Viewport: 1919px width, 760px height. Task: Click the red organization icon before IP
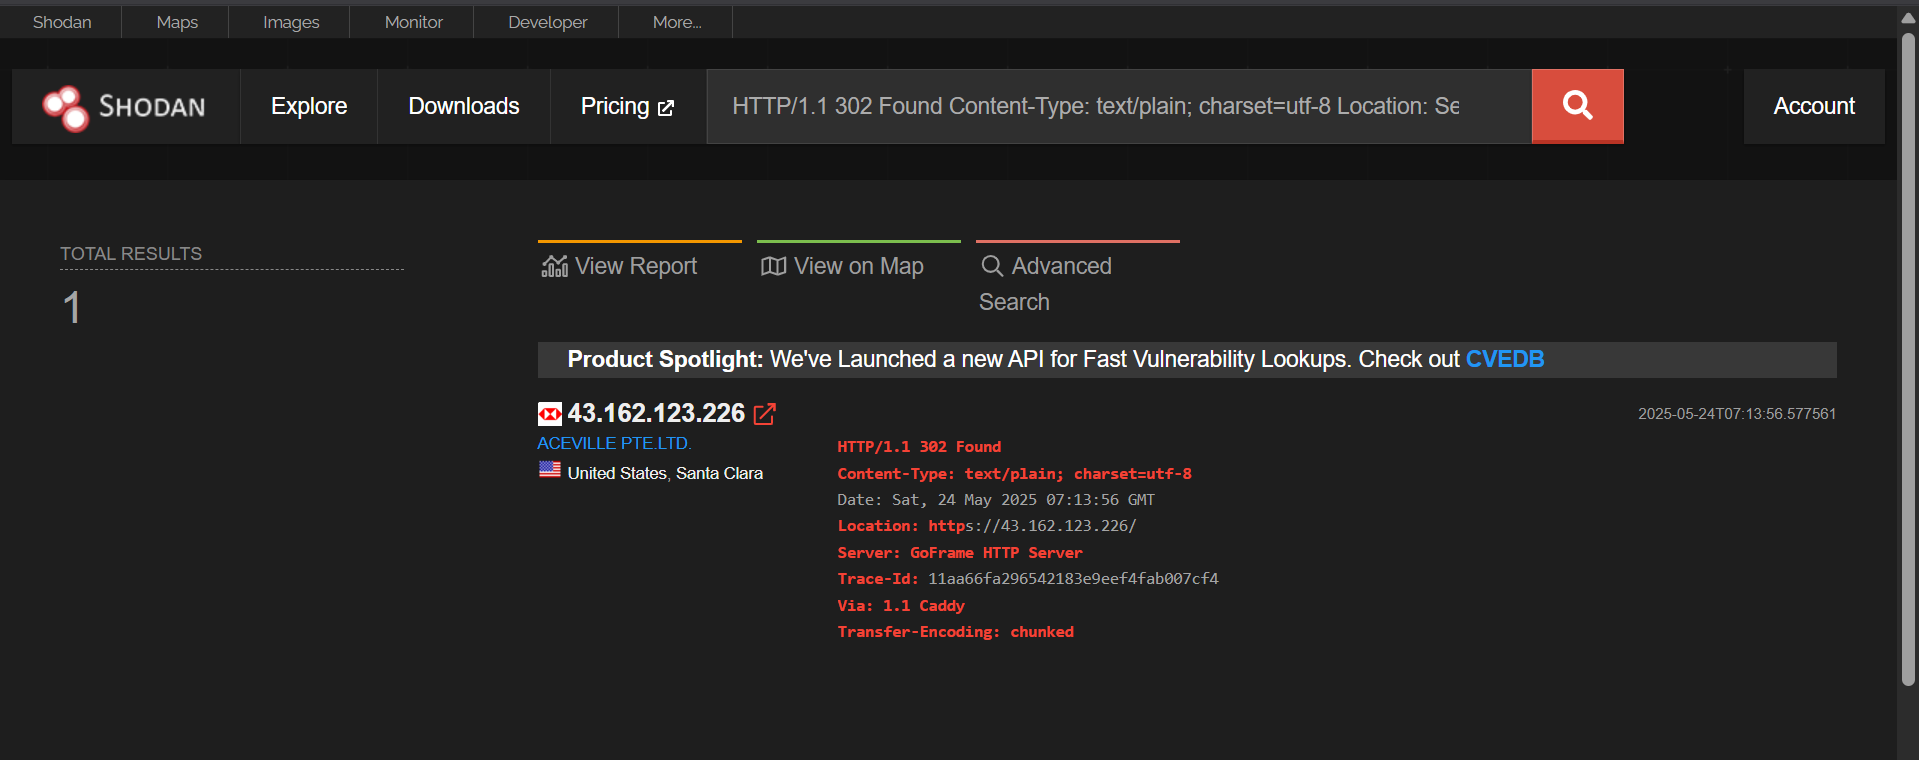click(550, 414)
